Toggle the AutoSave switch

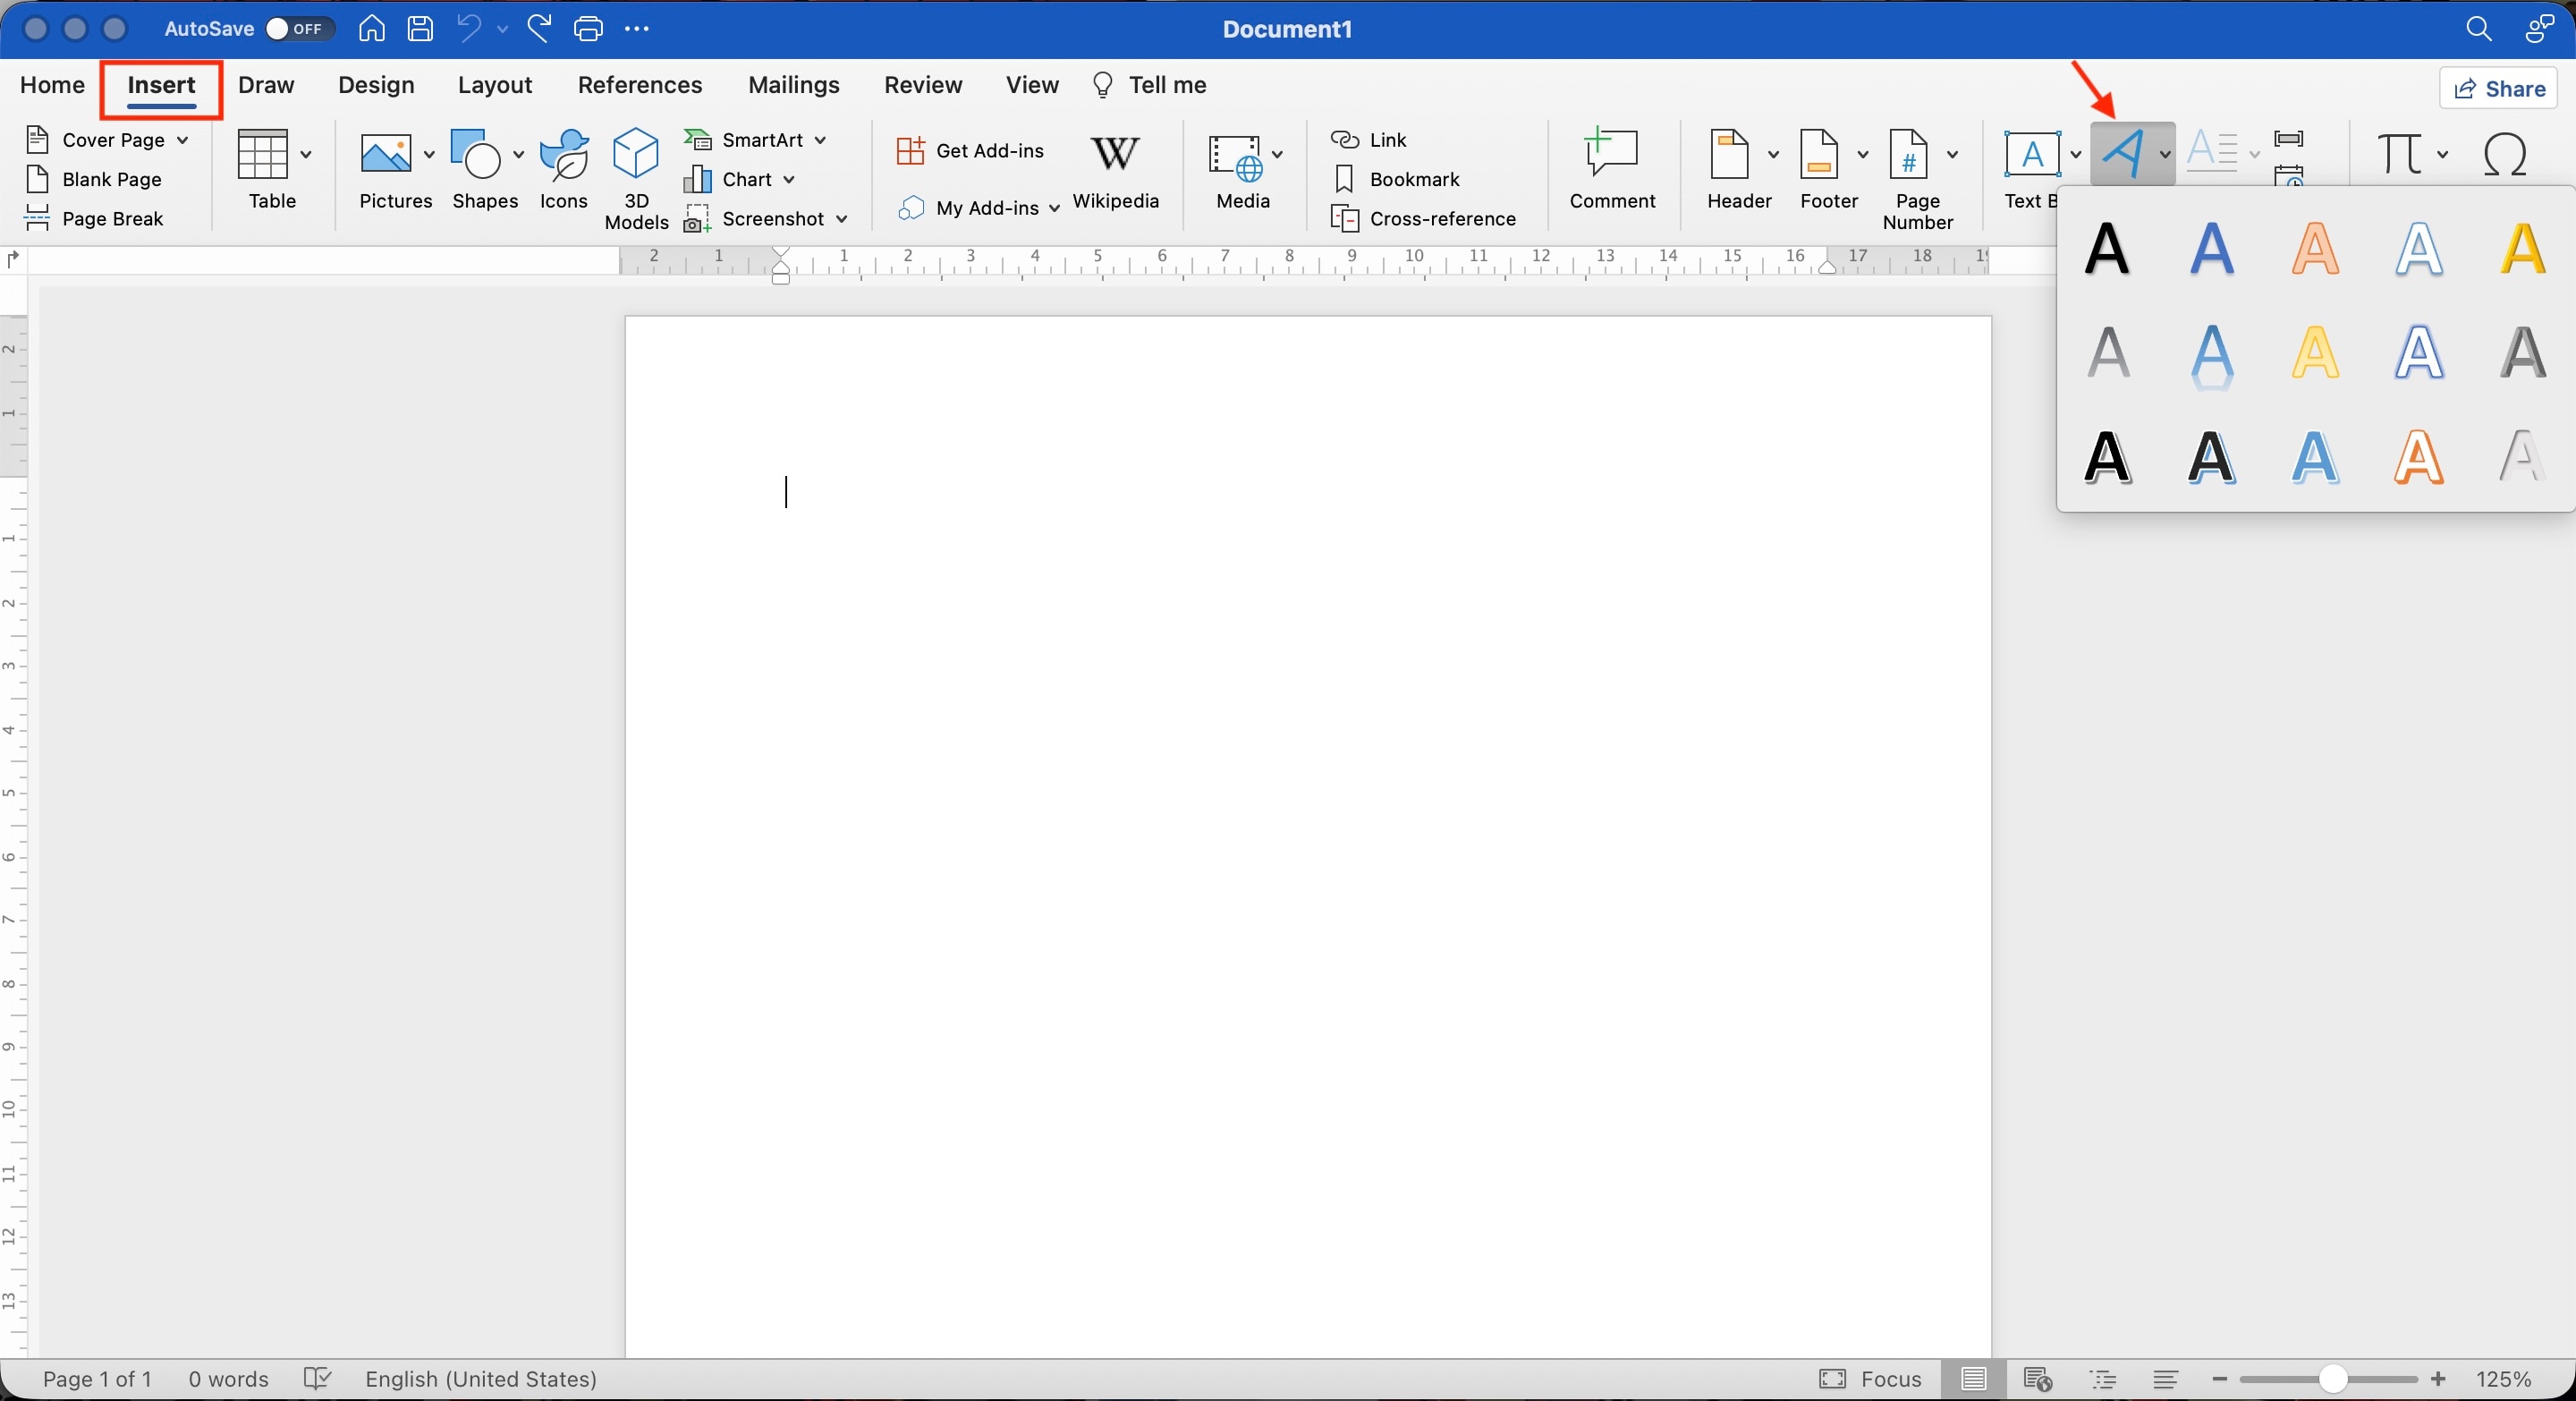pos(298,28)
